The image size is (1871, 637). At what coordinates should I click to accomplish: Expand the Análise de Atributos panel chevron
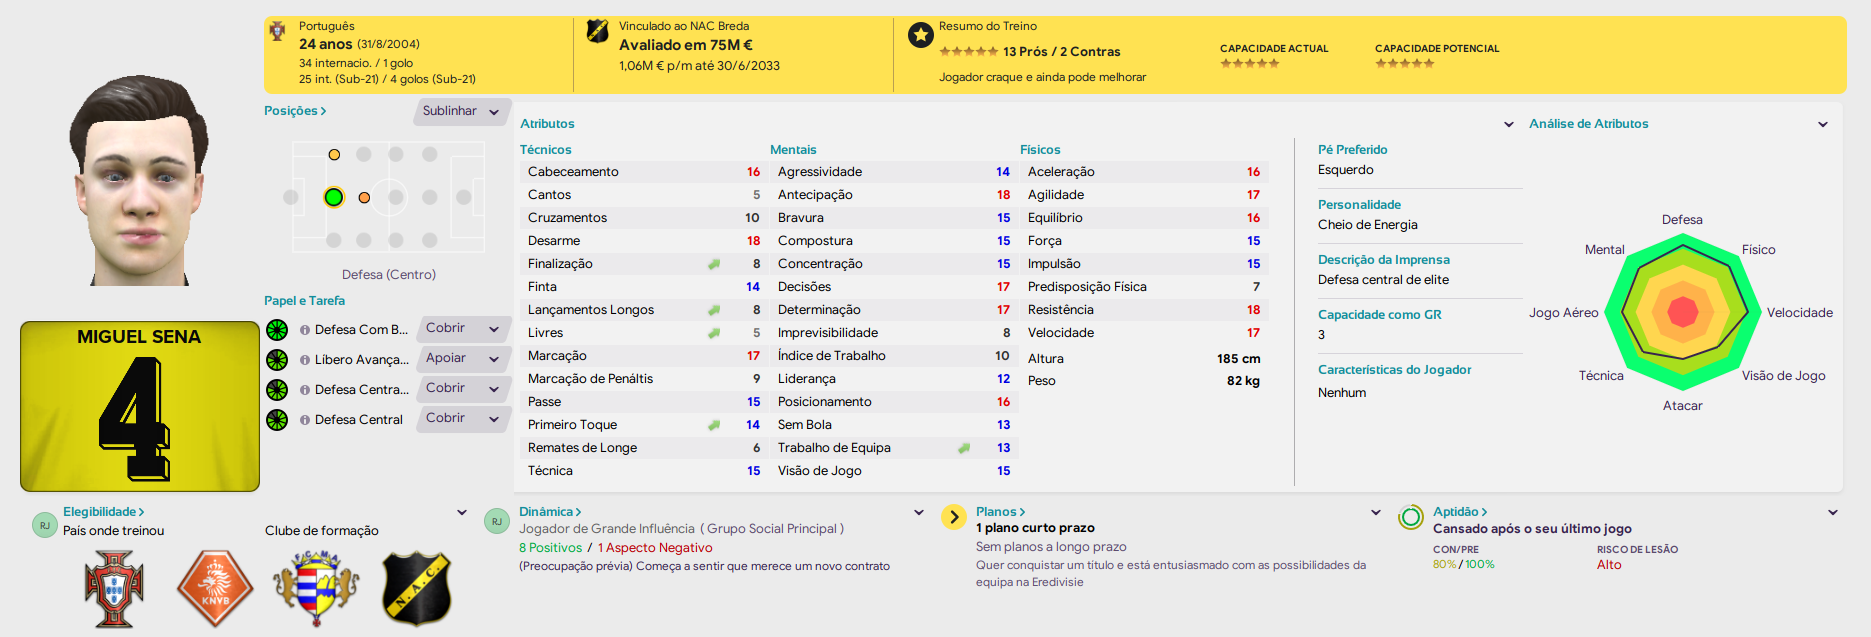(1822, 124)
